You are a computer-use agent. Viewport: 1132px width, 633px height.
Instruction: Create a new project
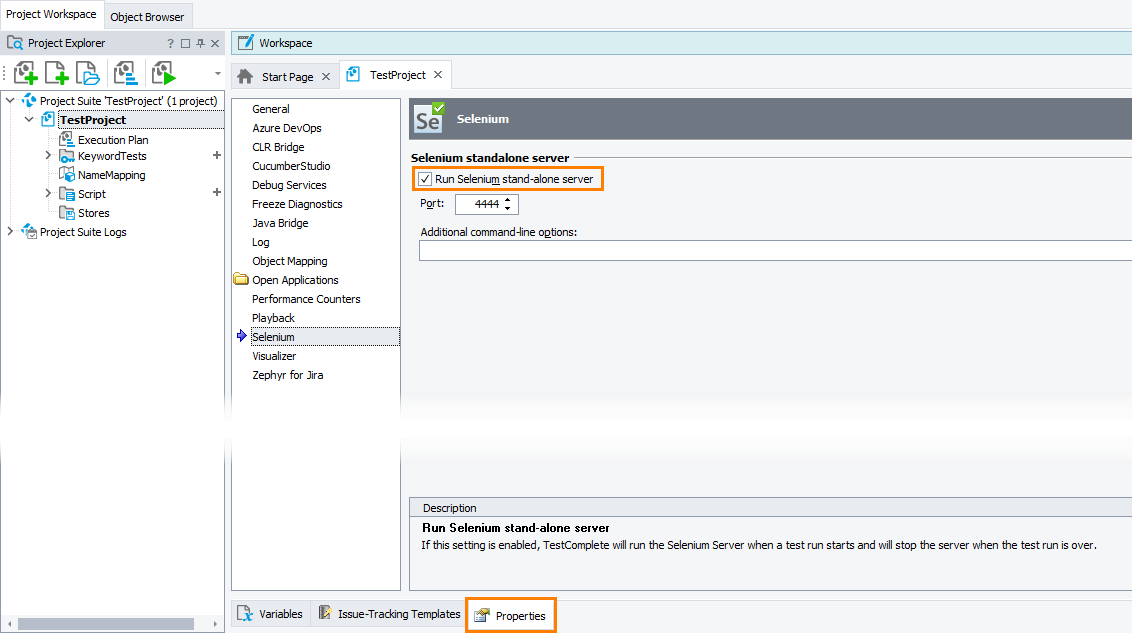coord(57,72)
